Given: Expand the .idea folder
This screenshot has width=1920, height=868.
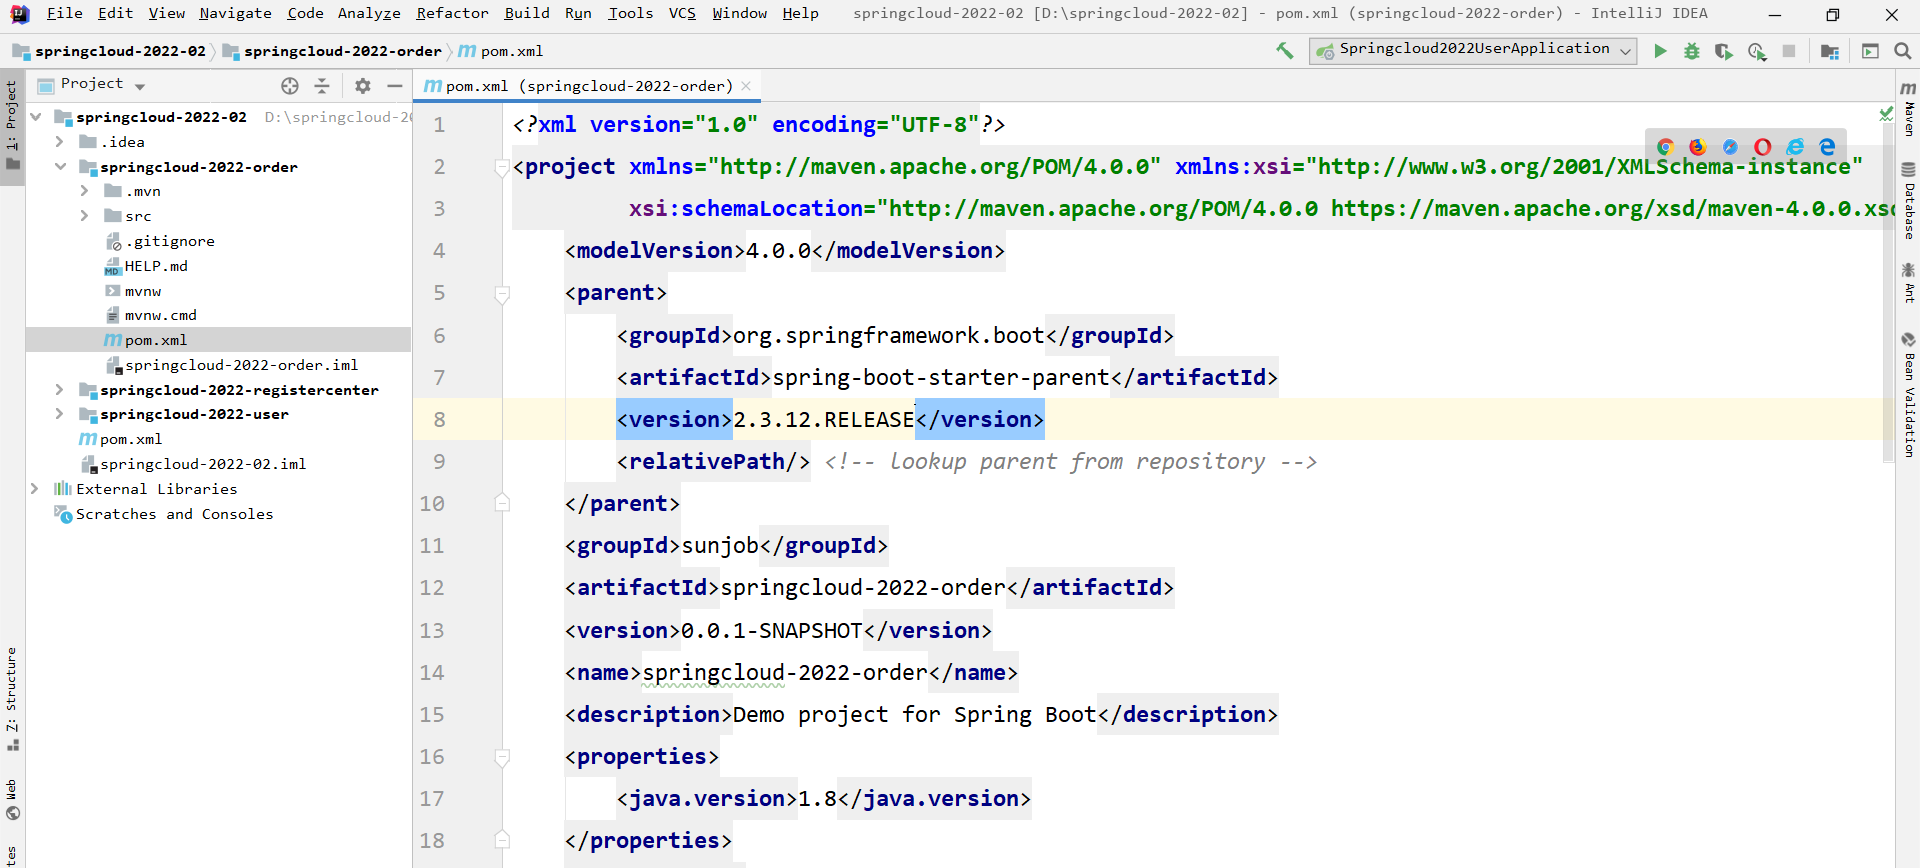Looking at the screenshot, I should click(x=60, y=142).
